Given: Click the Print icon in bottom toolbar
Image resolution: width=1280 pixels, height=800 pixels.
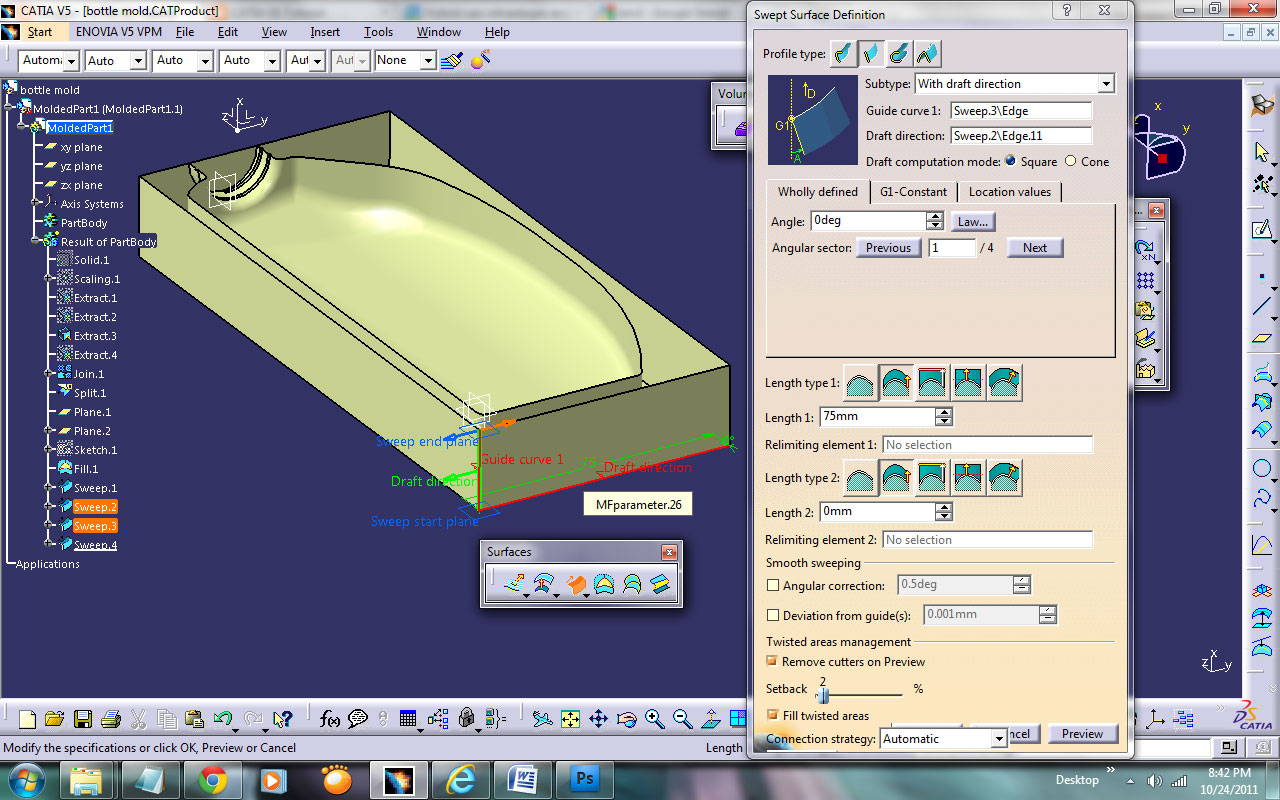Looking at the screenshot, I should (x=111, y=718).
